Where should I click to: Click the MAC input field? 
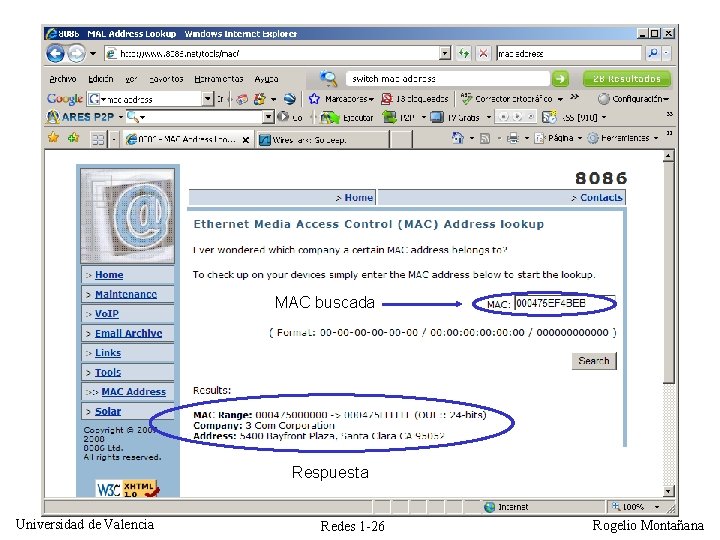pos(564,303)
